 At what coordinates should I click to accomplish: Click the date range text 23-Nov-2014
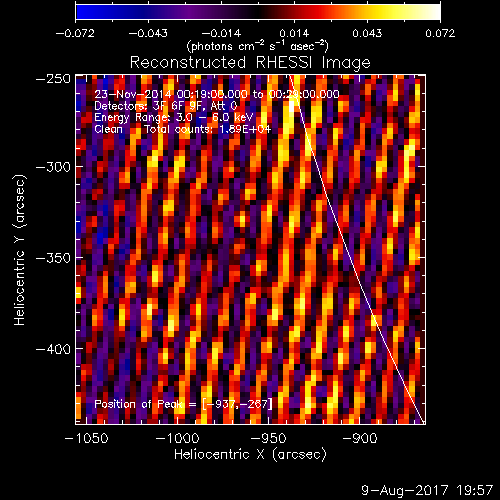tap(217, 94)
